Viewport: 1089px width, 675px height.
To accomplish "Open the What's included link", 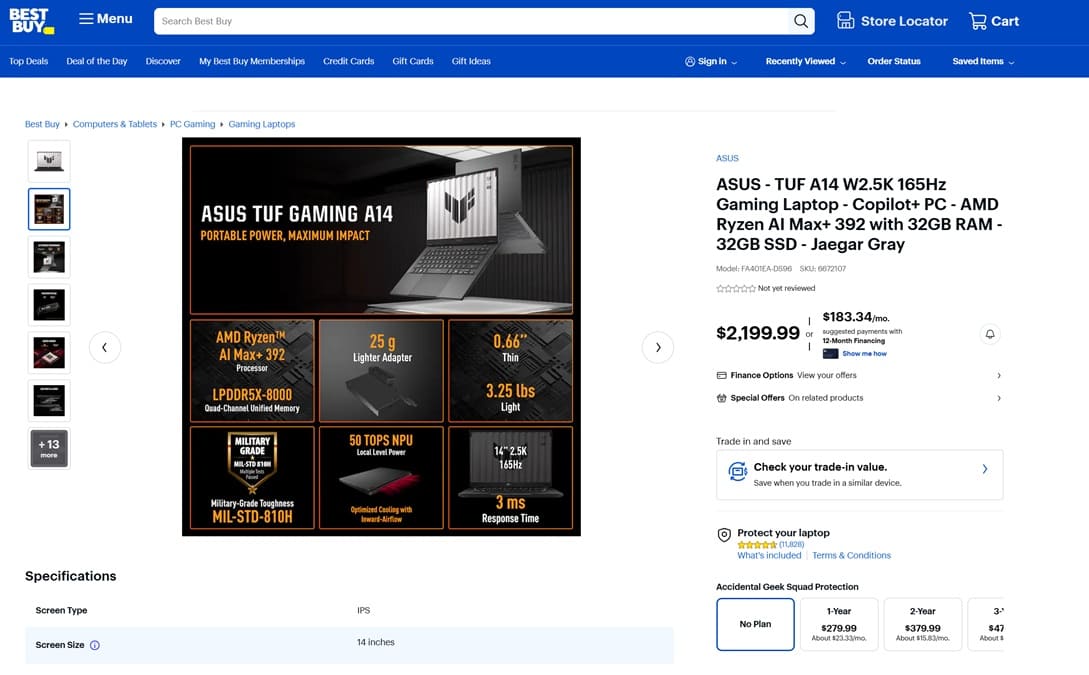I will [x=769, y=555].
